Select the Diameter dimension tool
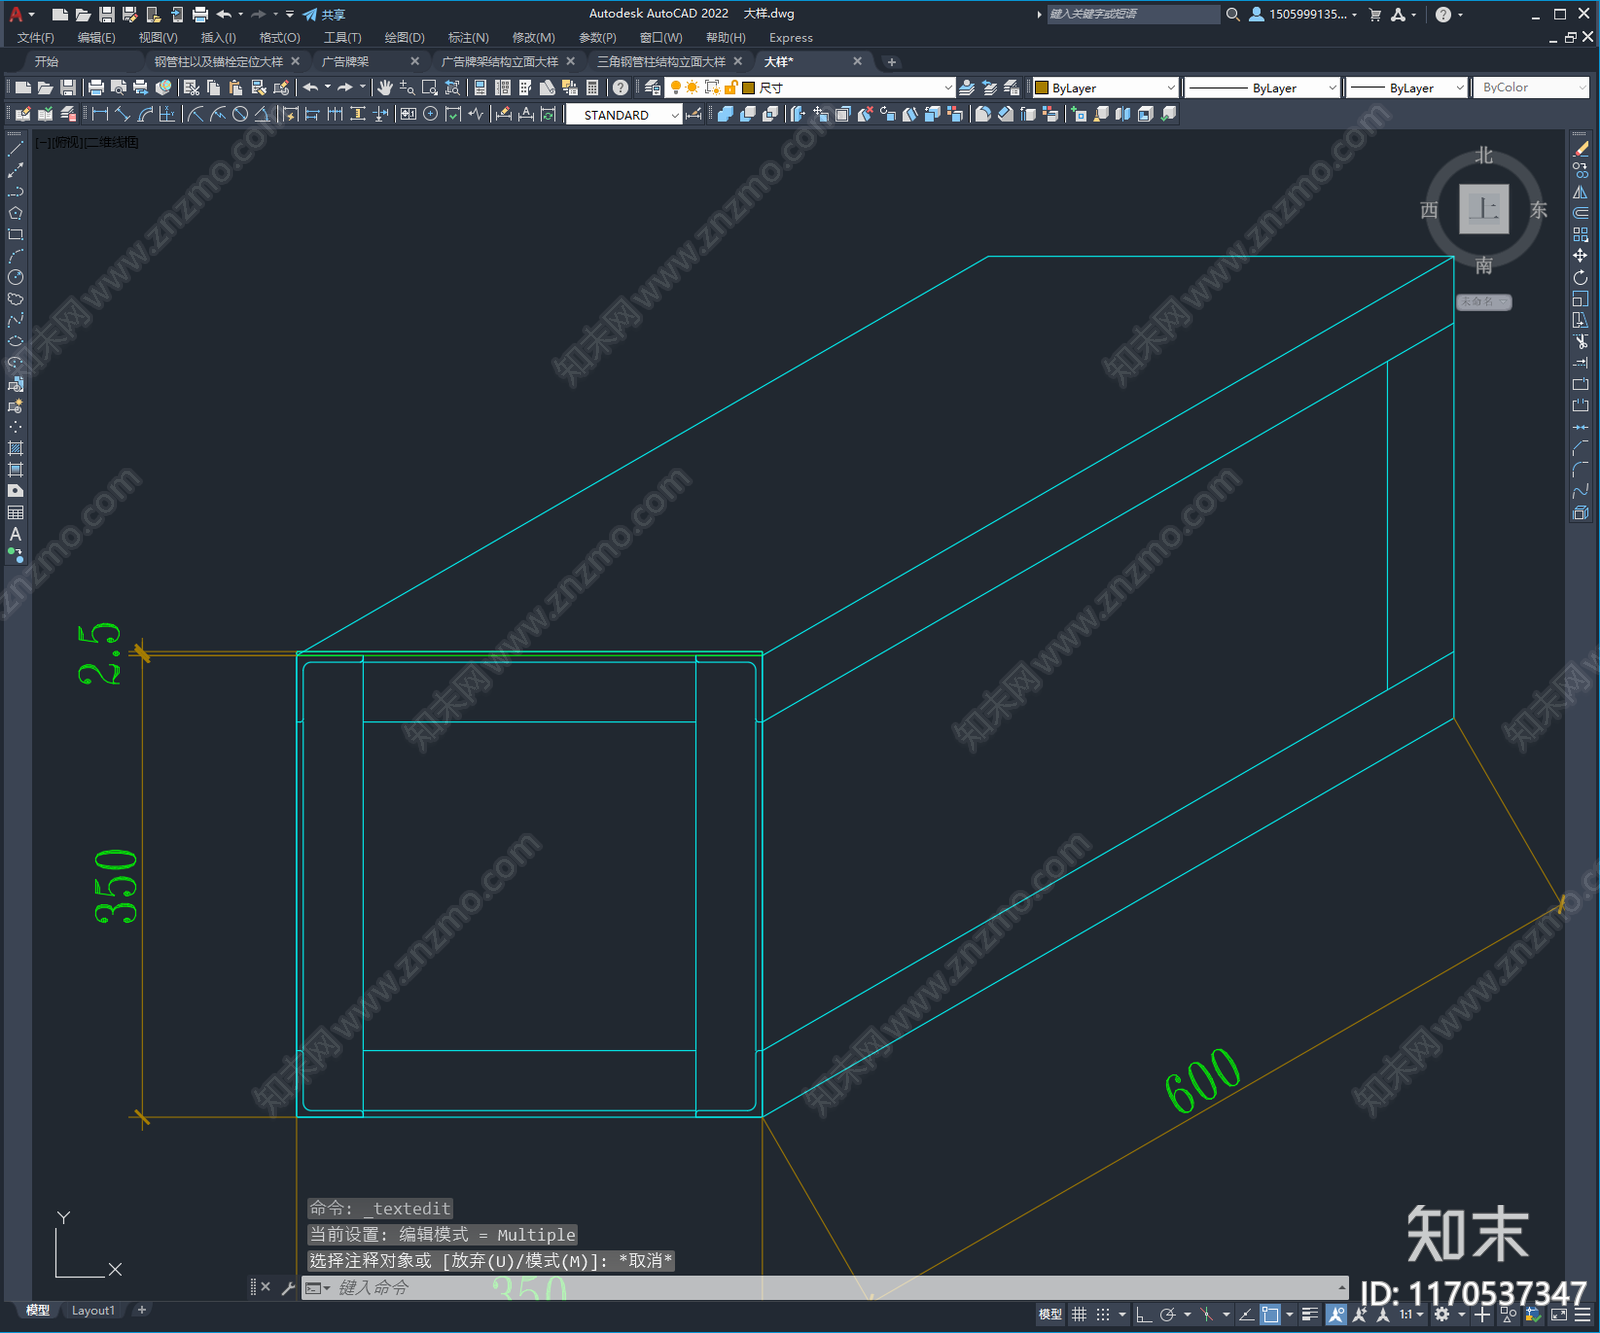Viewport: 1600px width, 1333px height. coord(240,114)
